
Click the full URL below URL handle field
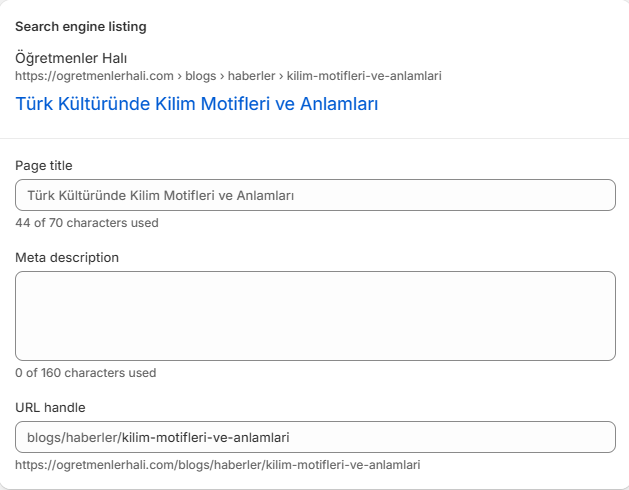tap(218, 465)
